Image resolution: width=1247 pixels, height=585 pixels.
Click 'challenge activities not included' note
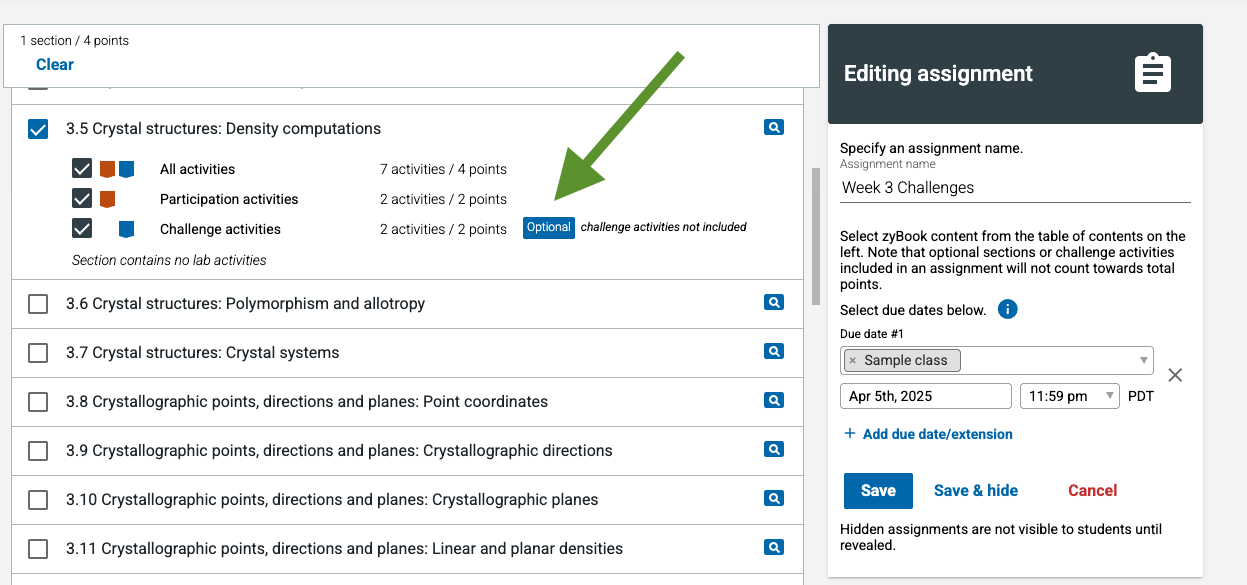(x=664, y=227)
